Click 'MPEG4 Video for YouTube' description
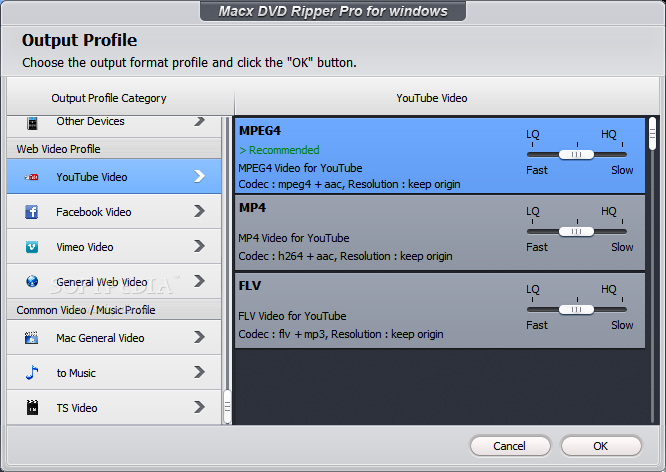 click(300, 168)
